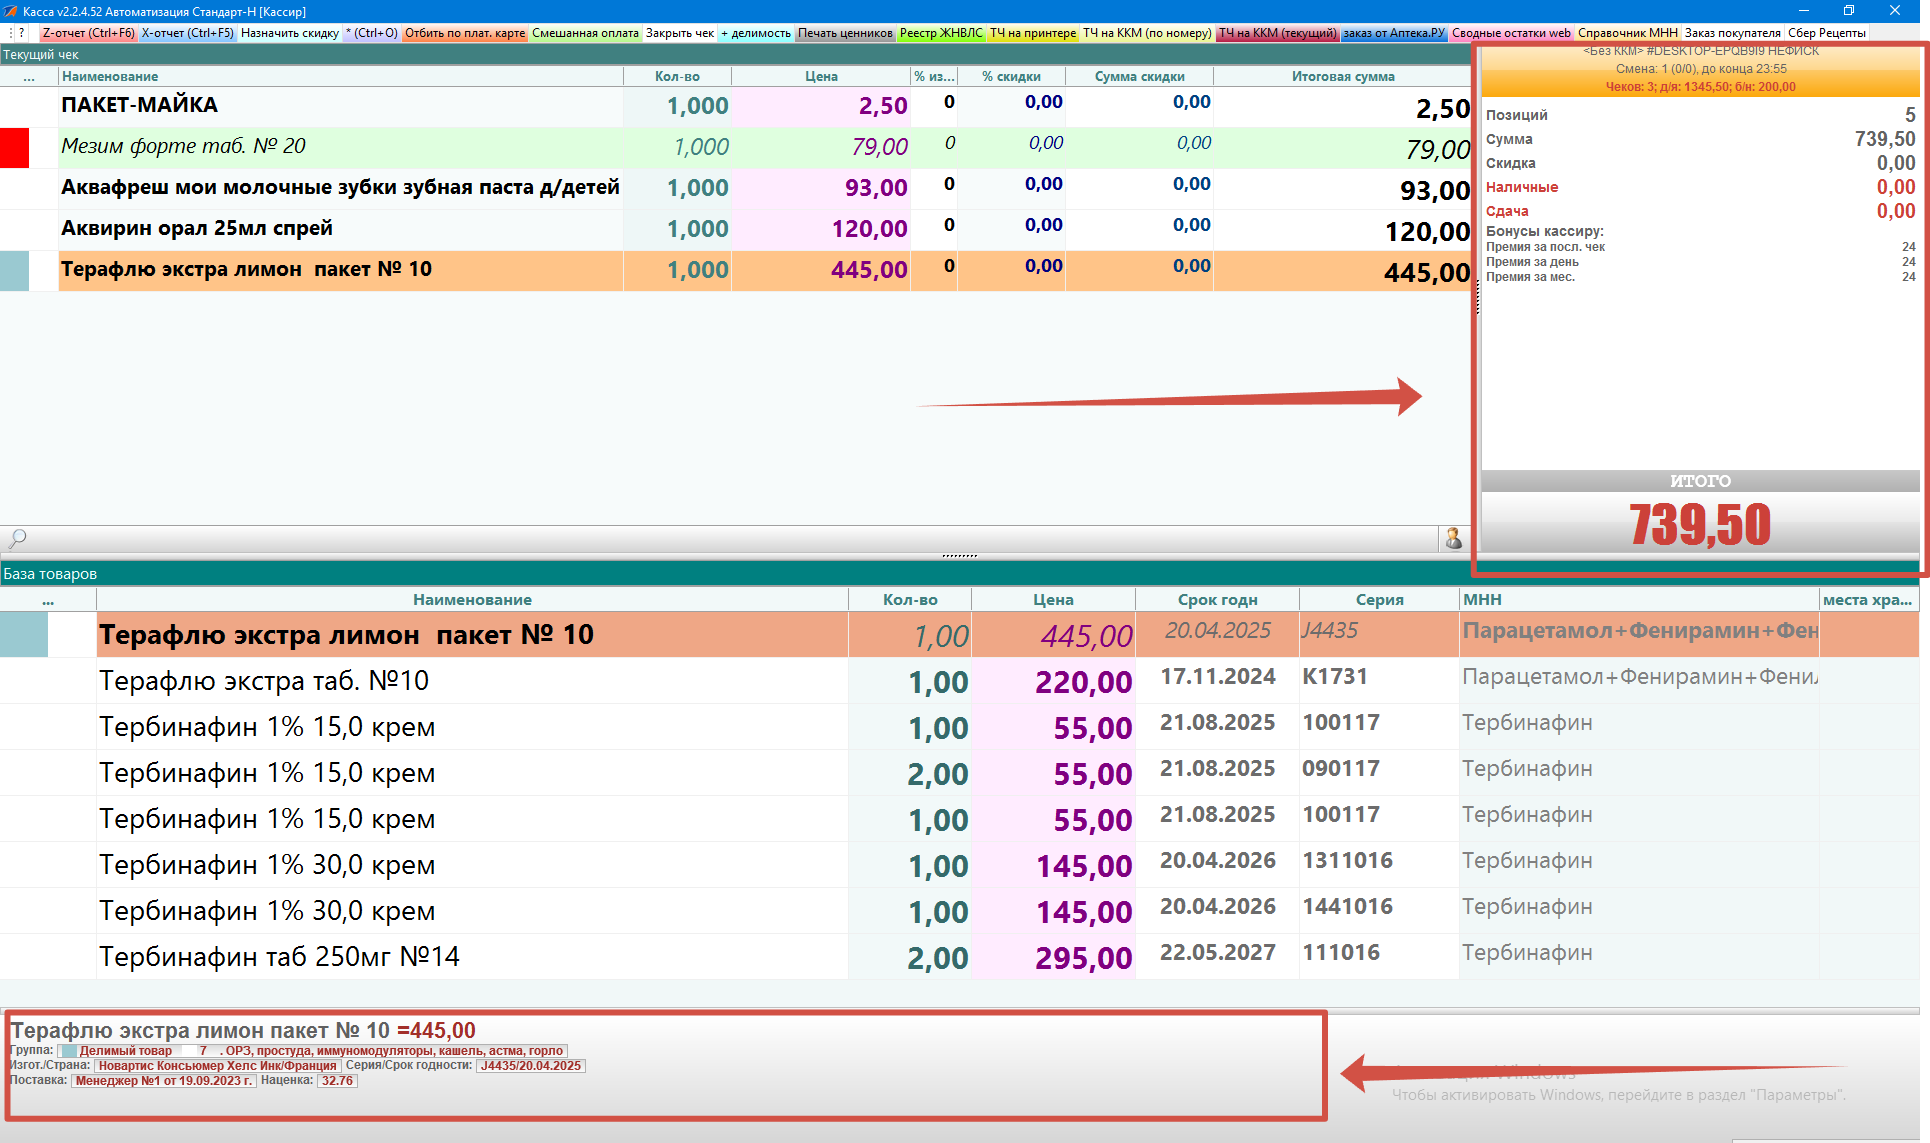Click ТЧ на ККМ (по номеру)
Screen dimensions: 1930x1143
tap(1147, 33)
